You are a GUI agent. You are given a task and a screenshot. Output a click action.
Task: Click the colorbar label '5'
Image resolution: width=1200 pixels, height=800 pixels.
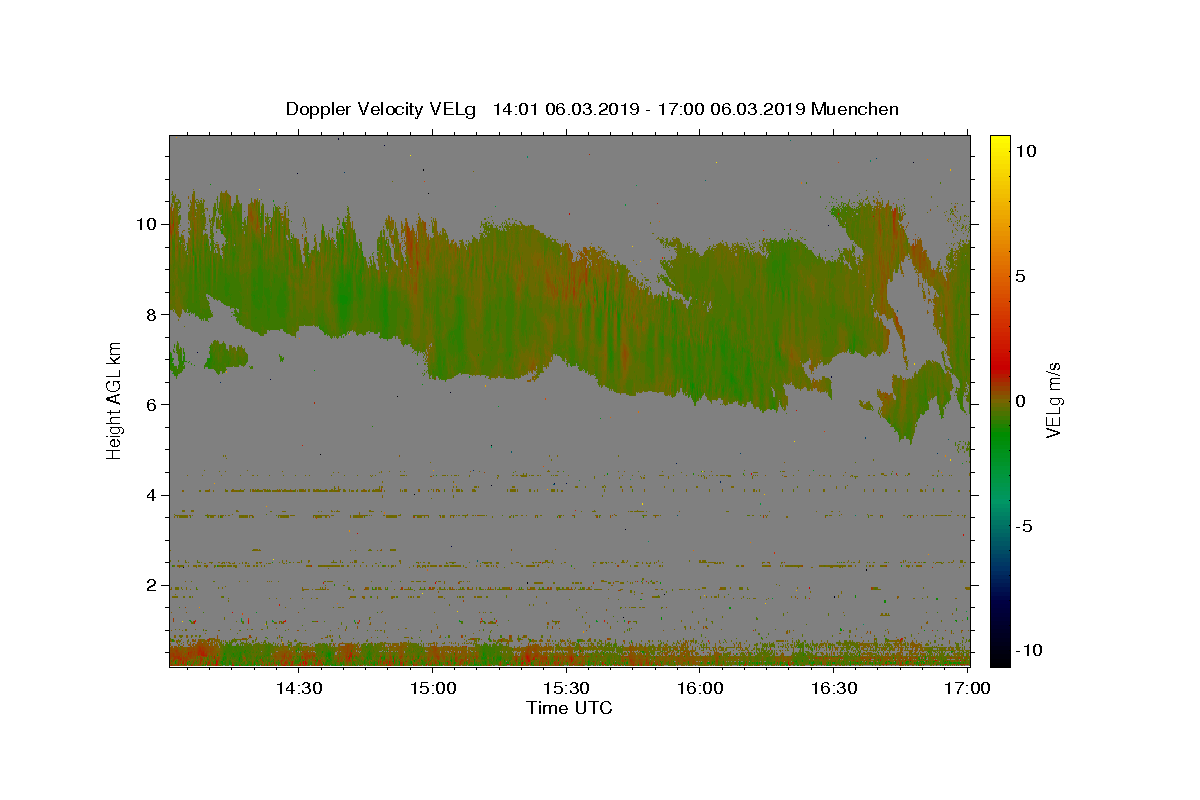(x=1021, y=276)
